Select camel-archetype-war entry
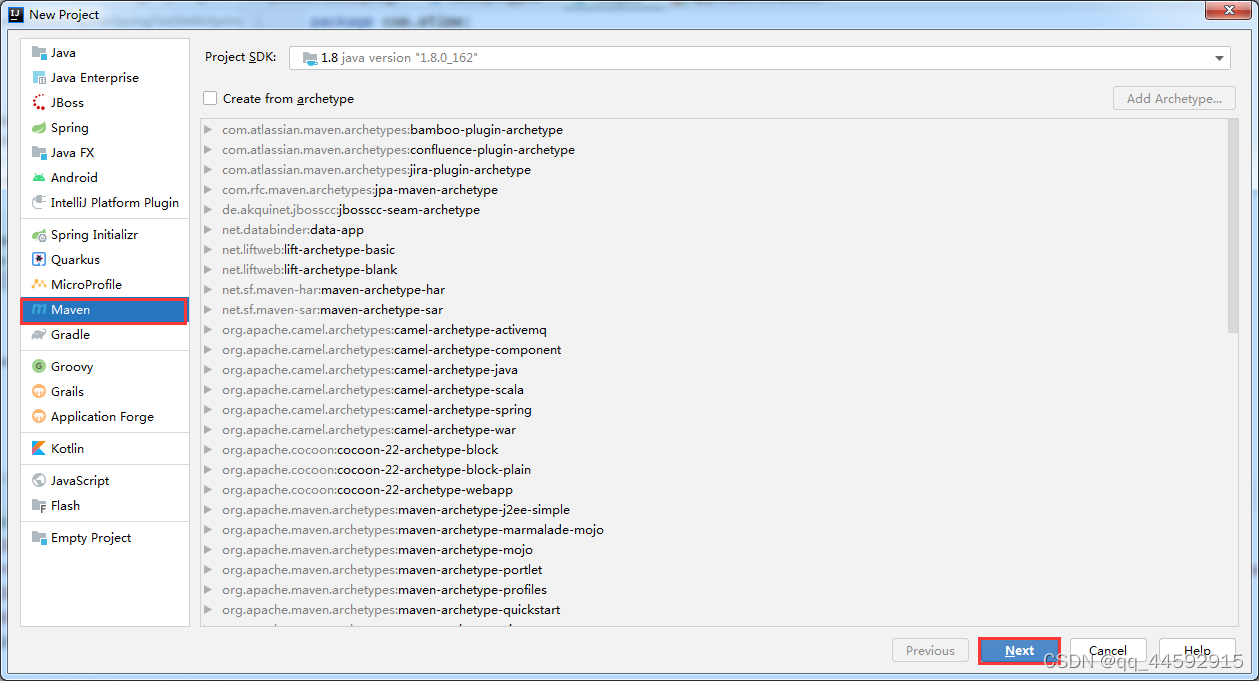The width and height of the screenshot is (1259, 681). 369,430
